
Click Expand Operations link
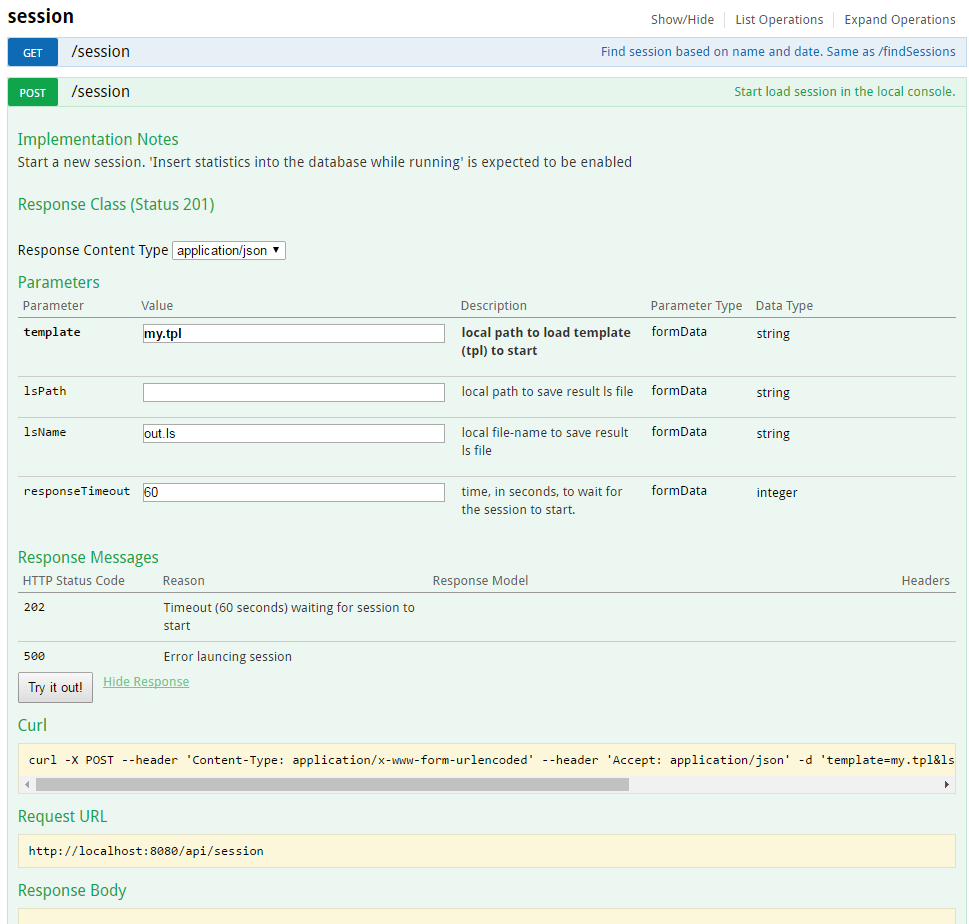click(899, 19)
